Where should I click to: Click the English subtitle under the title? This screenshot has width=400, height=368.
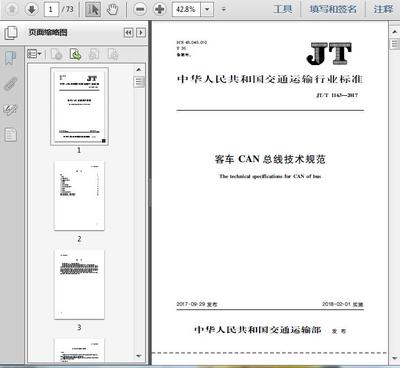pos(270,176)
